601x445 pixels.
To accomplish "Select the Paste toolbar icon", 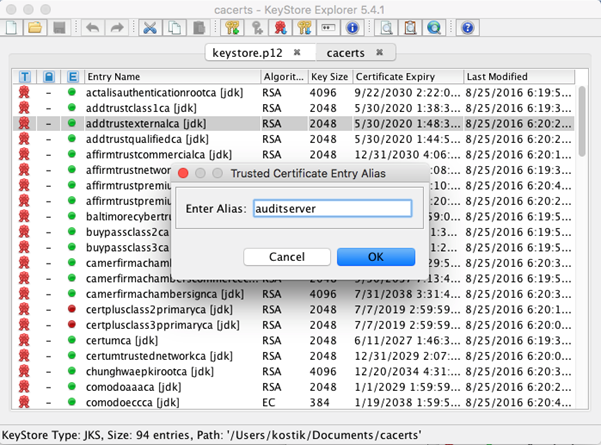I will pos(199,28).
